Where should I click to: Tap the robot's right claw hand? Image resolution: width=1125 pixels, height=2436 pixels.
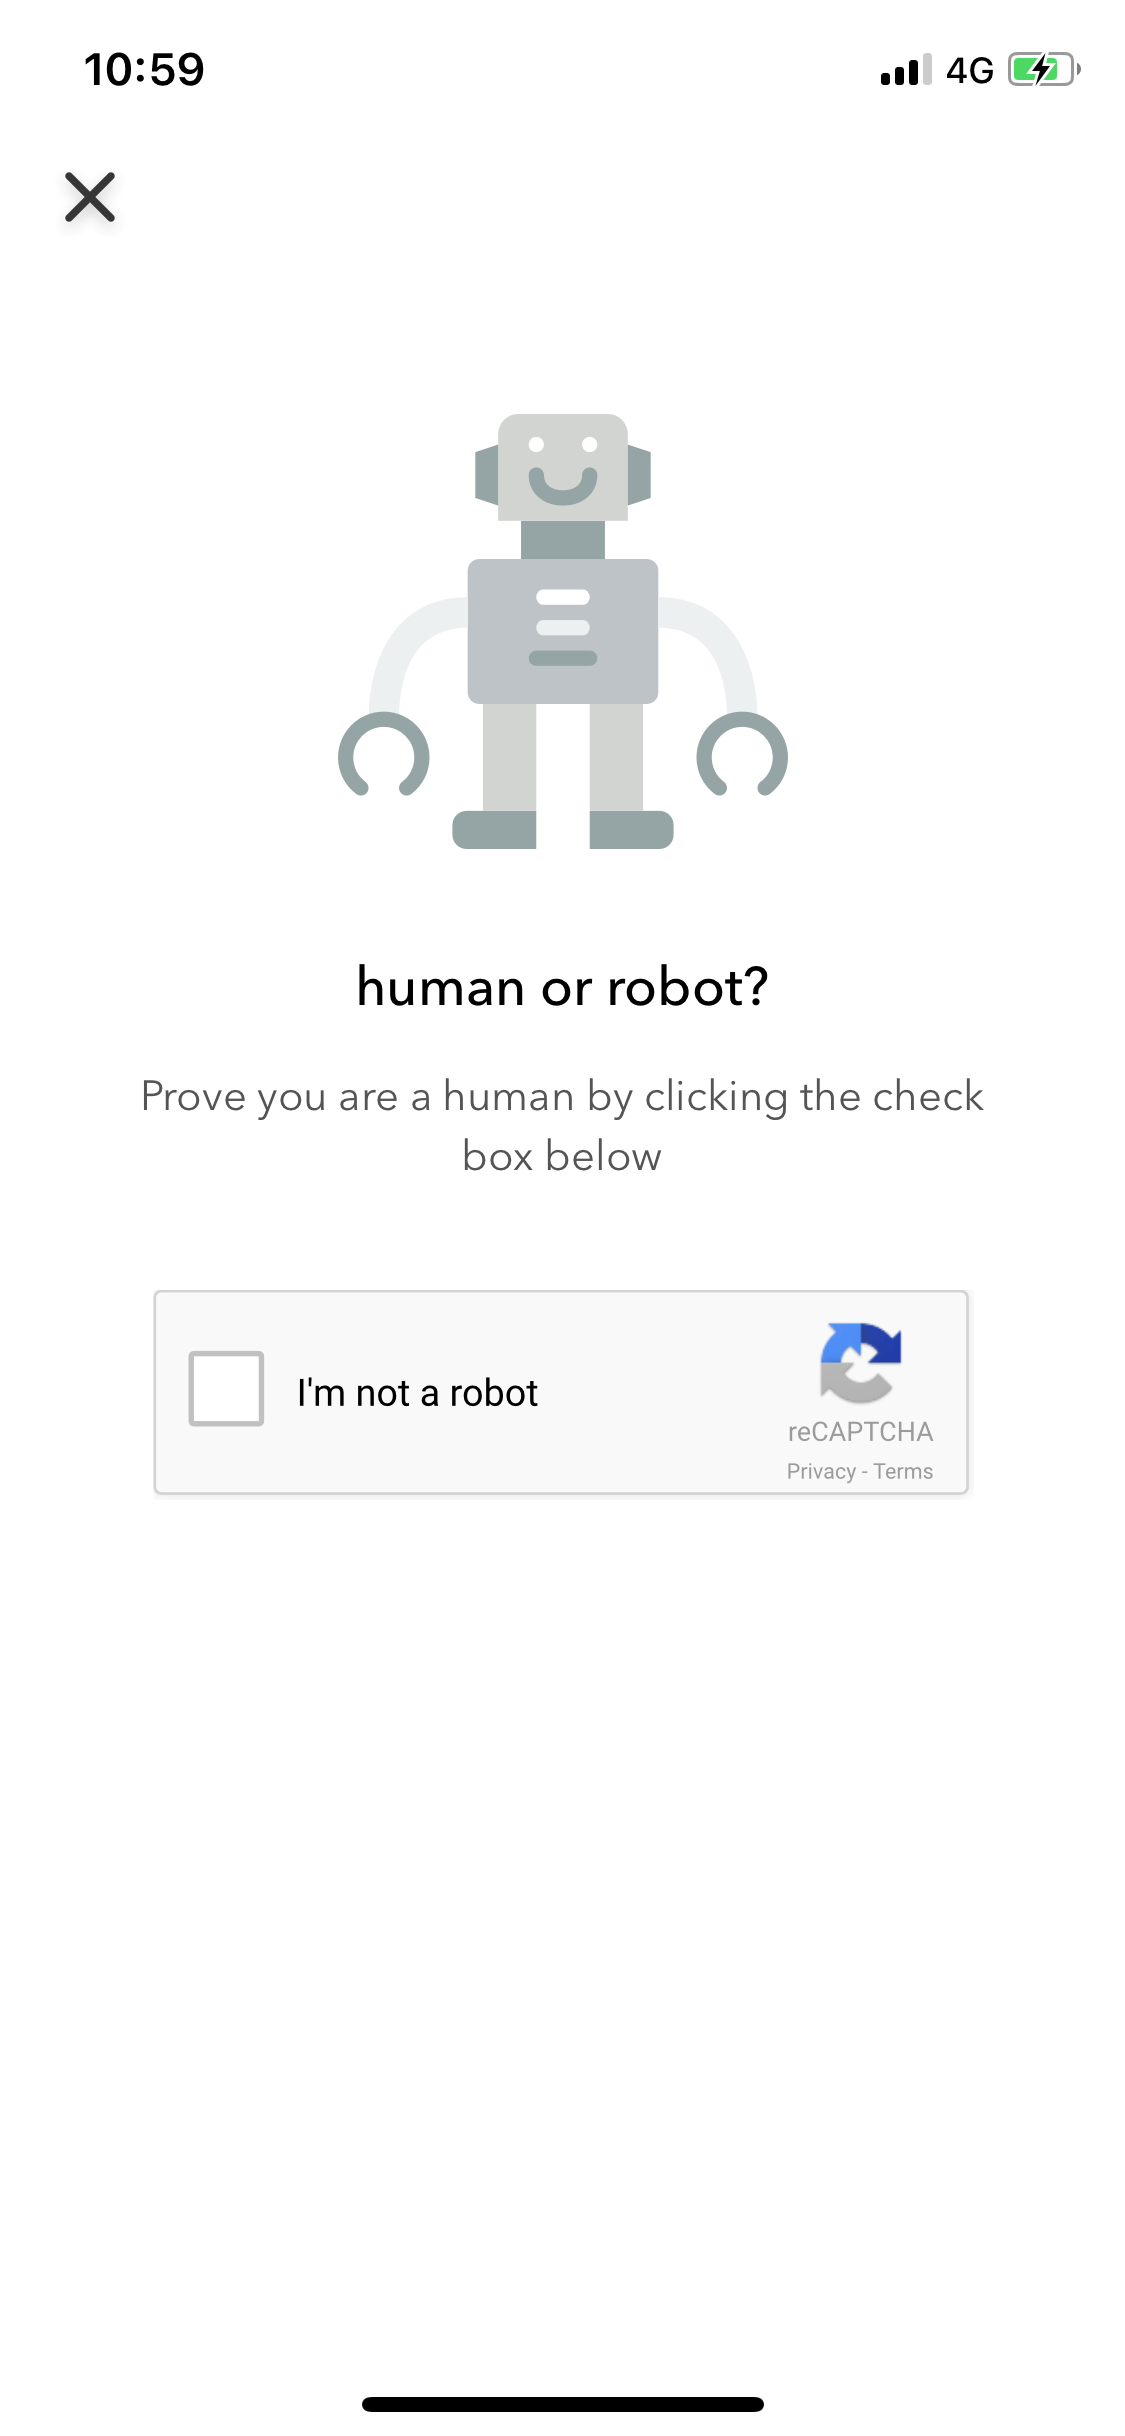pyautogui.click(x=742, y=755)
